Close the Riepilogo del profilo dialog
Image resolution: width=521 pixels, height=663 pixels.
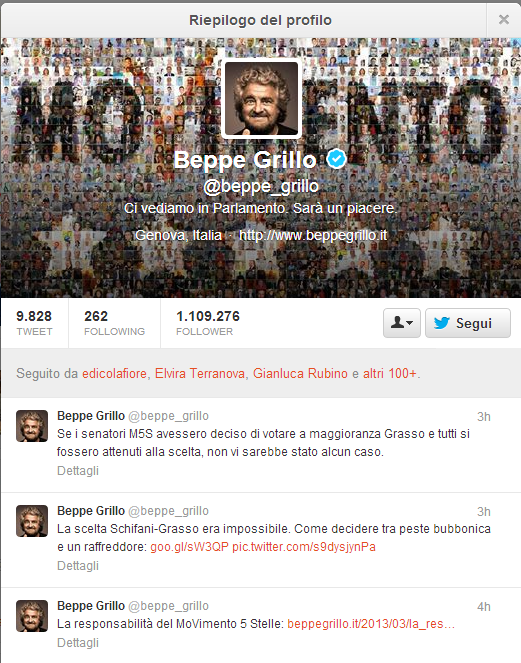click(x=503, y=19)
